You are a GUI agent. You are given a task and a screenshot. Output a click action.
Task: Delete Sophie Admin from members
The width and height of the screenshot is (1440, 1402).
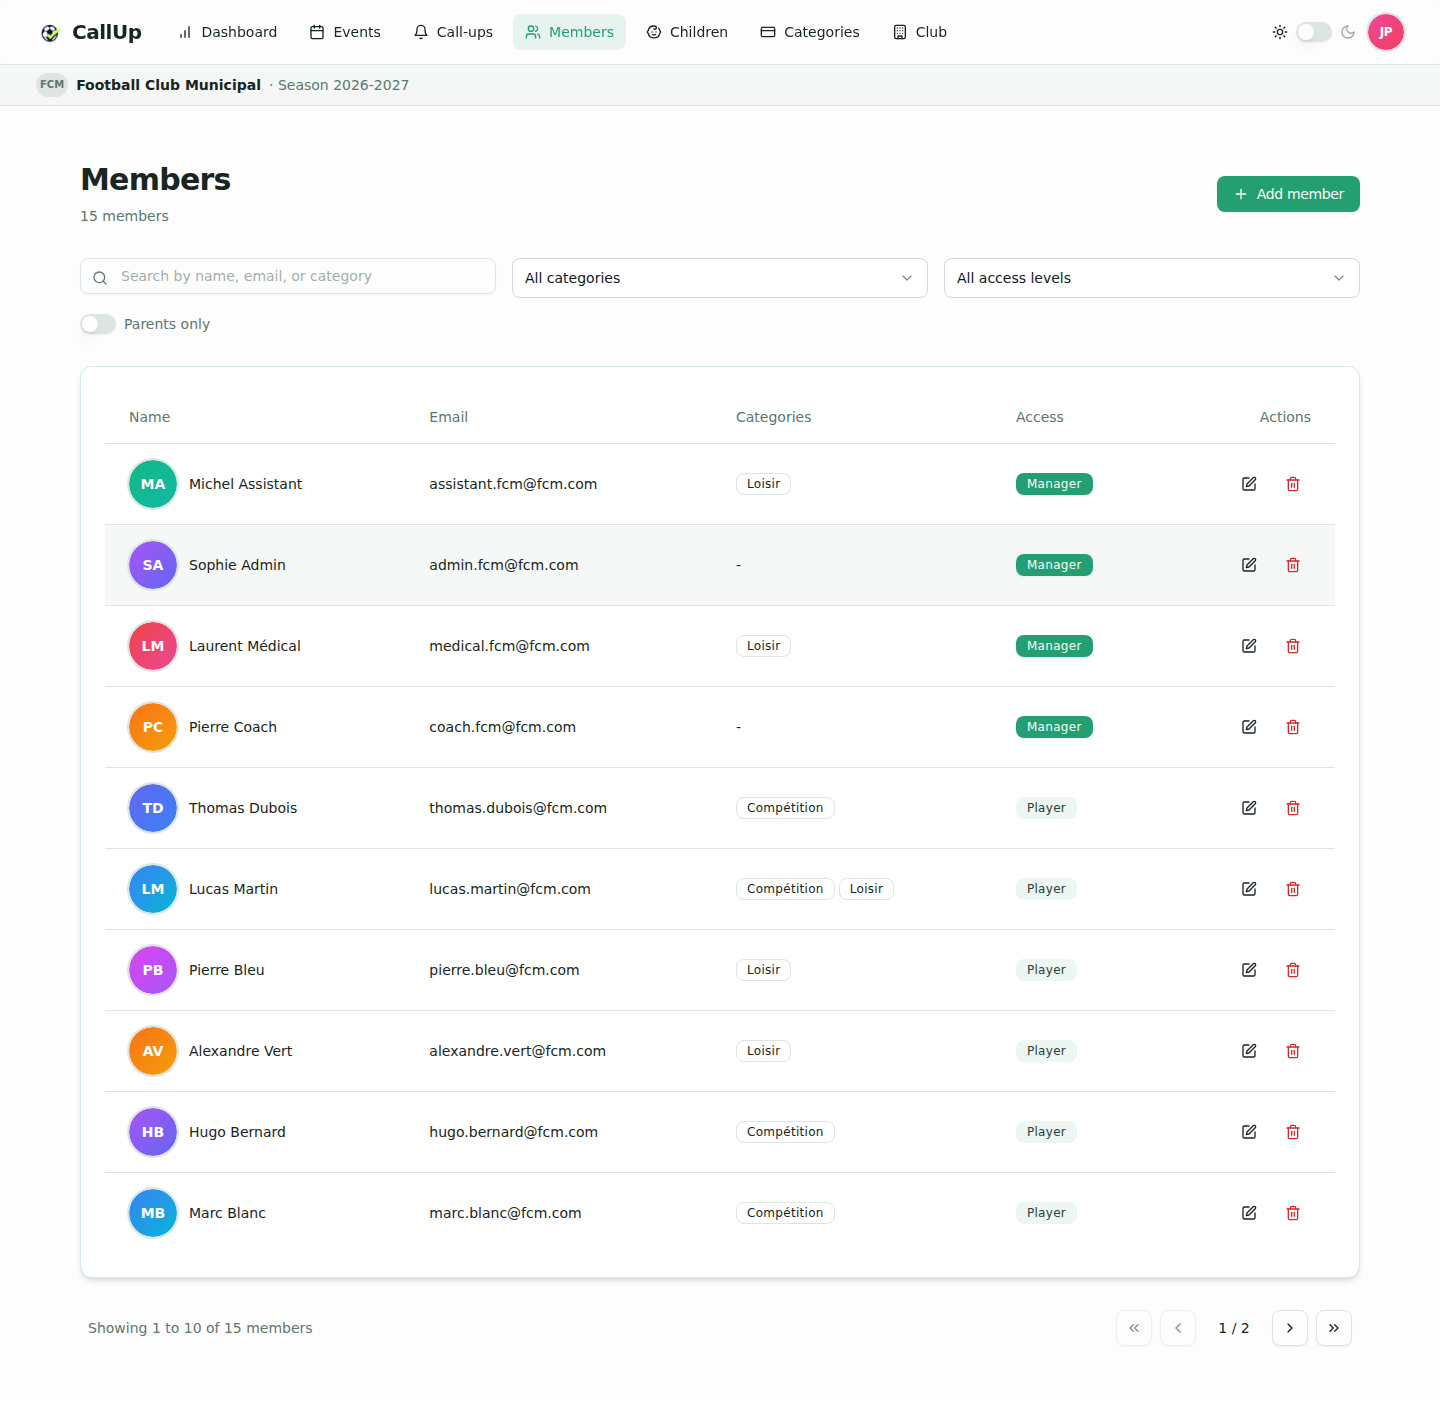(1293, 565)
